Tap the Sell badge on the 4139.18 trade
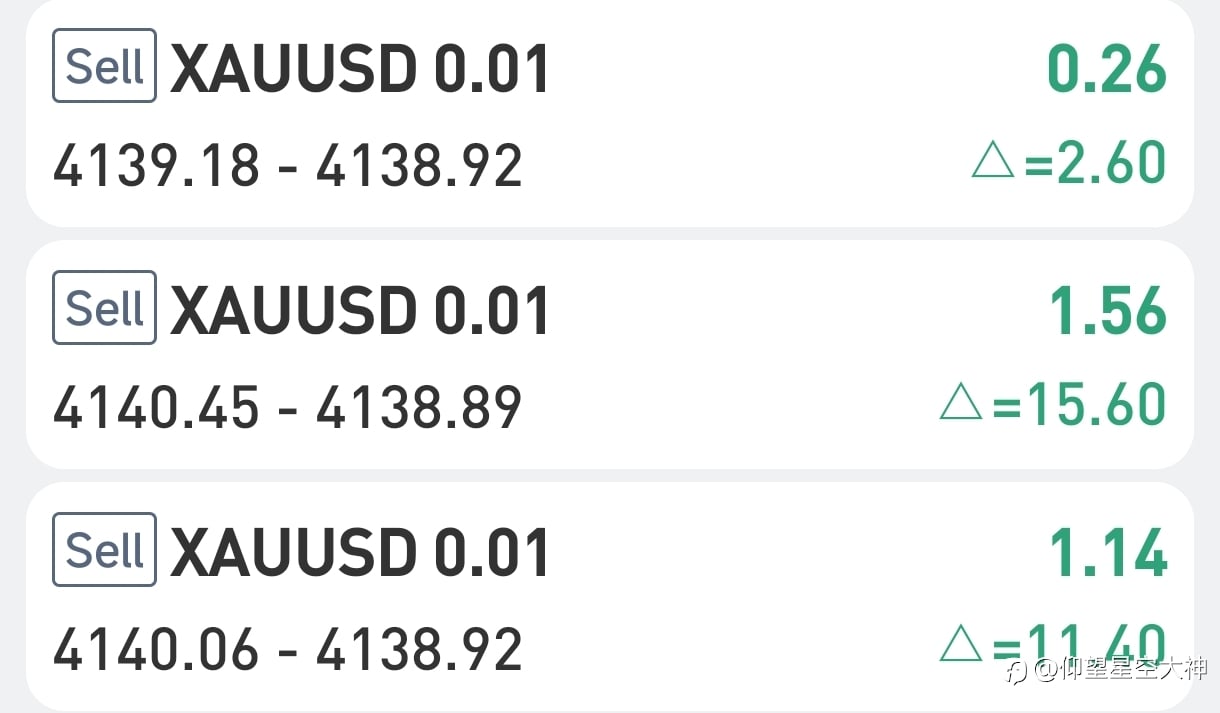Screen dimensions: 1220x713 pyautogui.click(x=104, y=66)
